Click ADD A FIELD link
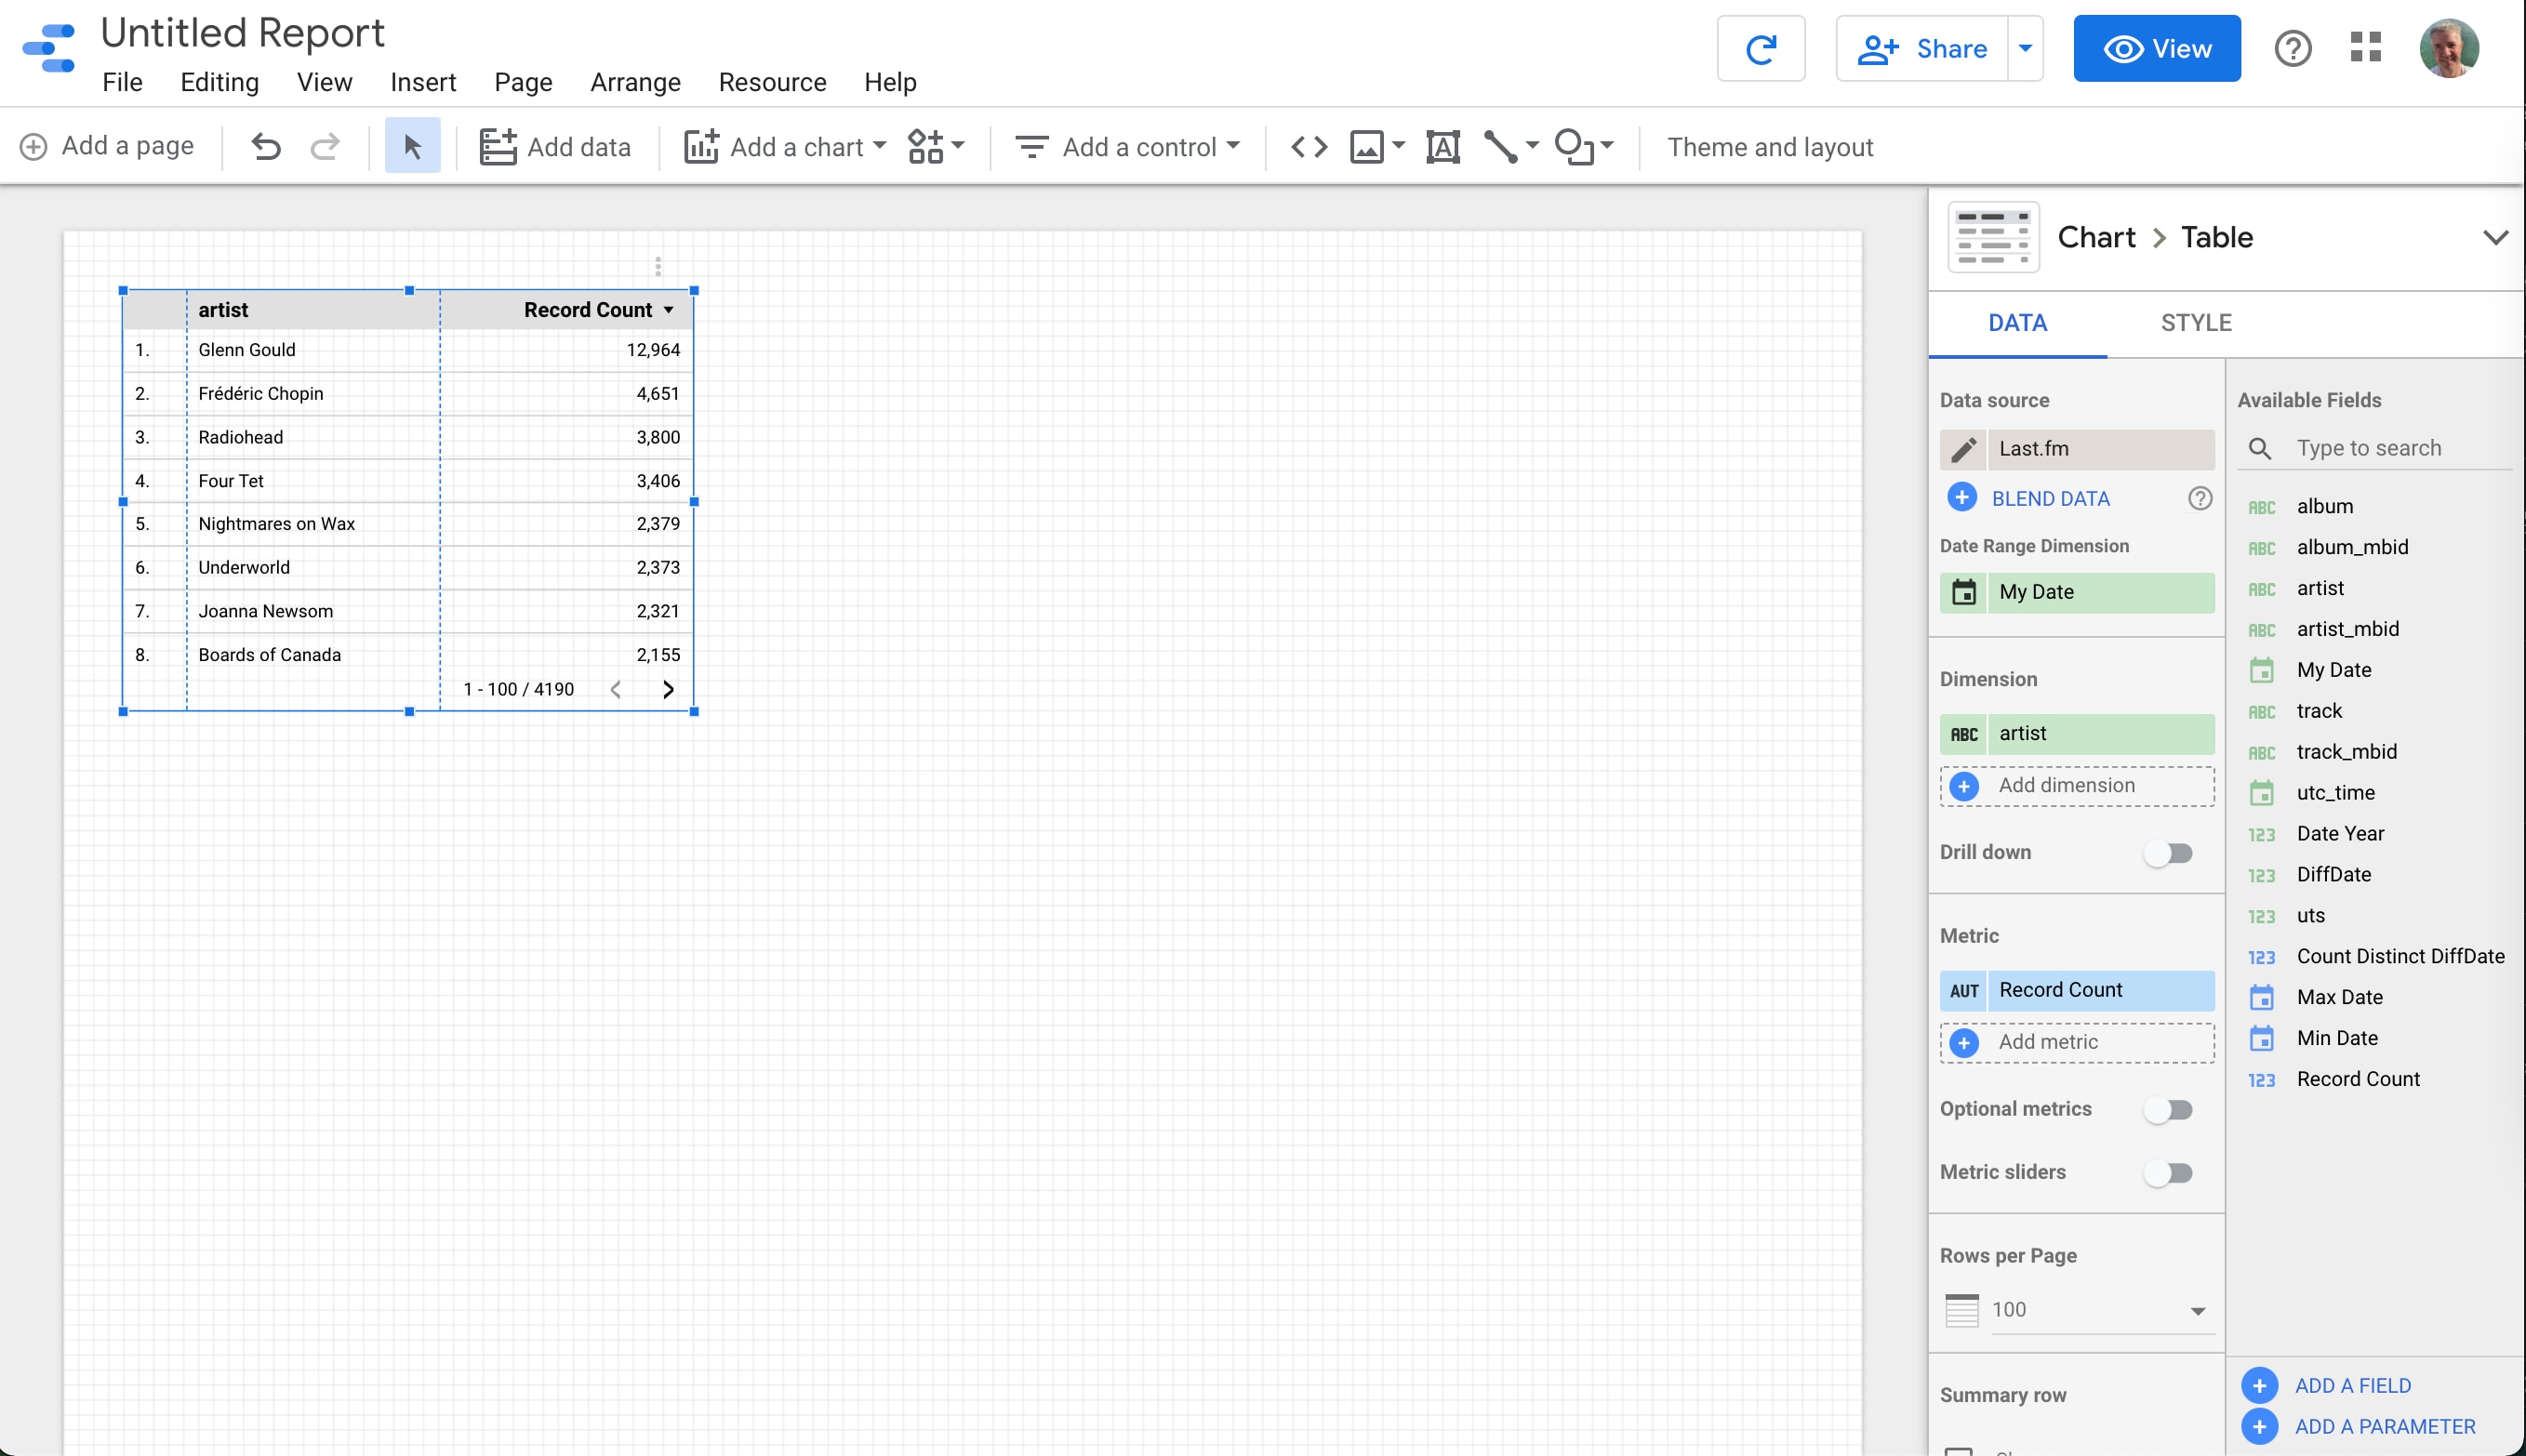 tap(2352, 1386)
